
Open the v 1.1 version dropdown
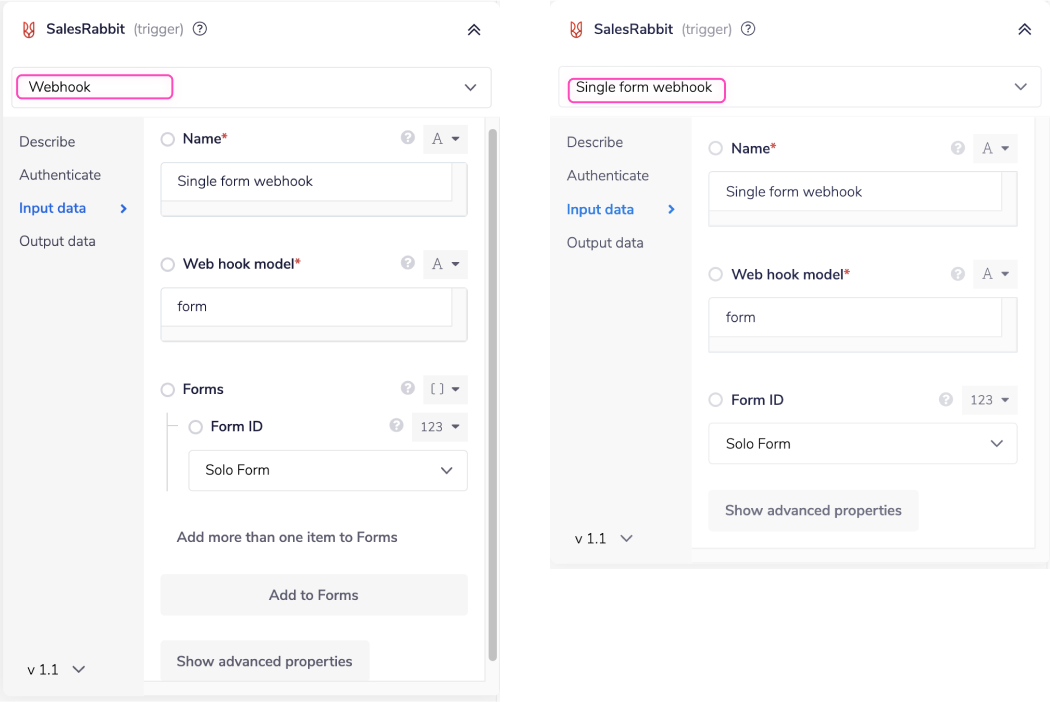click(55, 669)
